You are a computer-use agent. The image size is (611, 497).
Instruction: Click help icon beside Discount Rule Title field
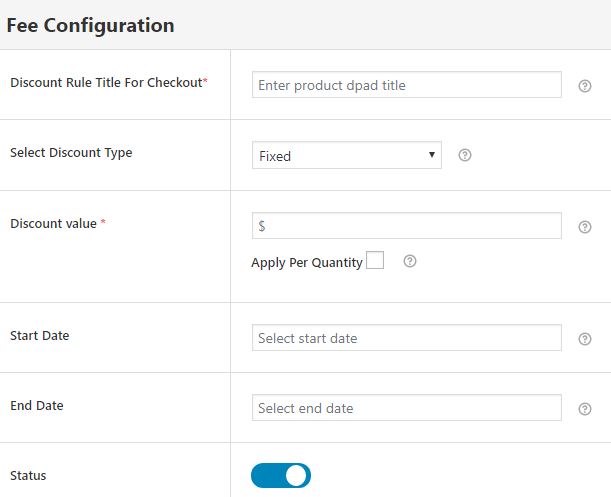pos(585,86)
